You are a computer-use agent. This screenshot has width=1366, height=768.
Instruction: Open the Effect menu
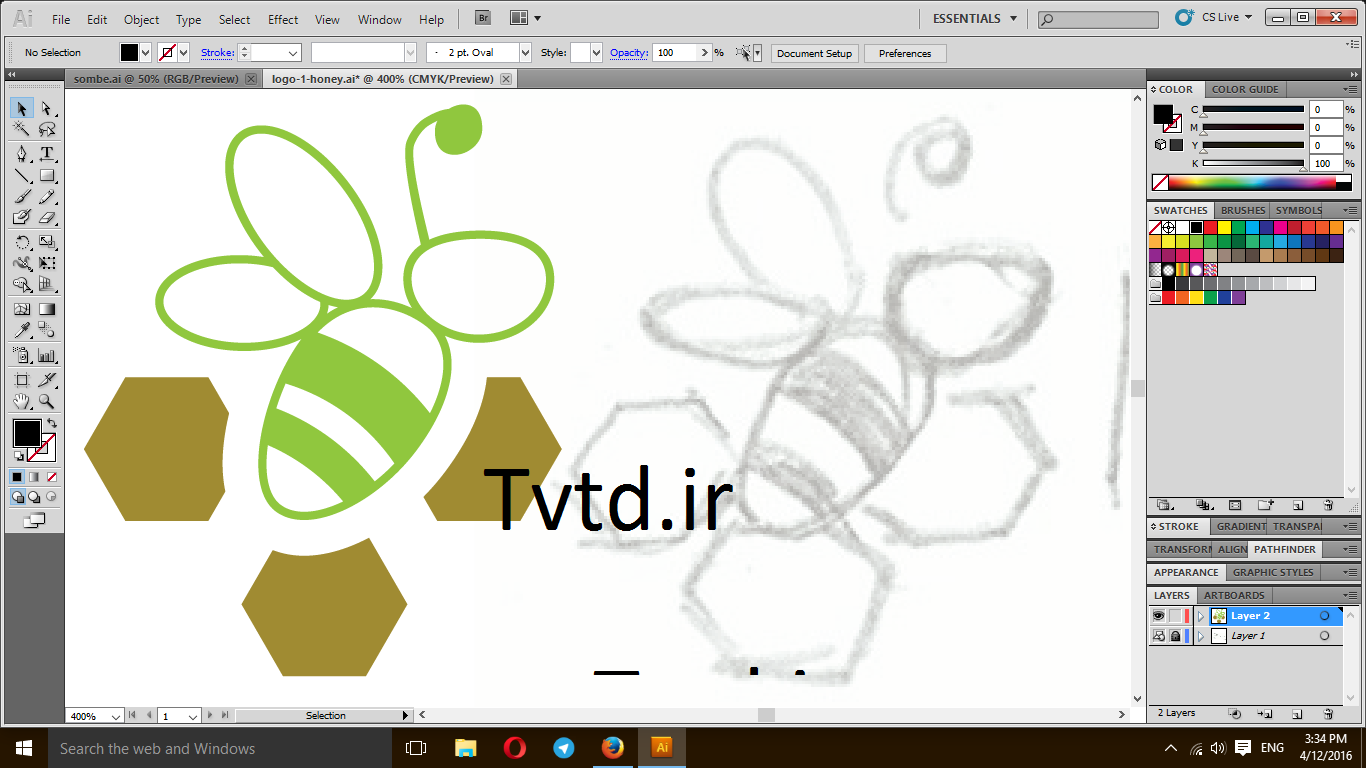(283, 19)
